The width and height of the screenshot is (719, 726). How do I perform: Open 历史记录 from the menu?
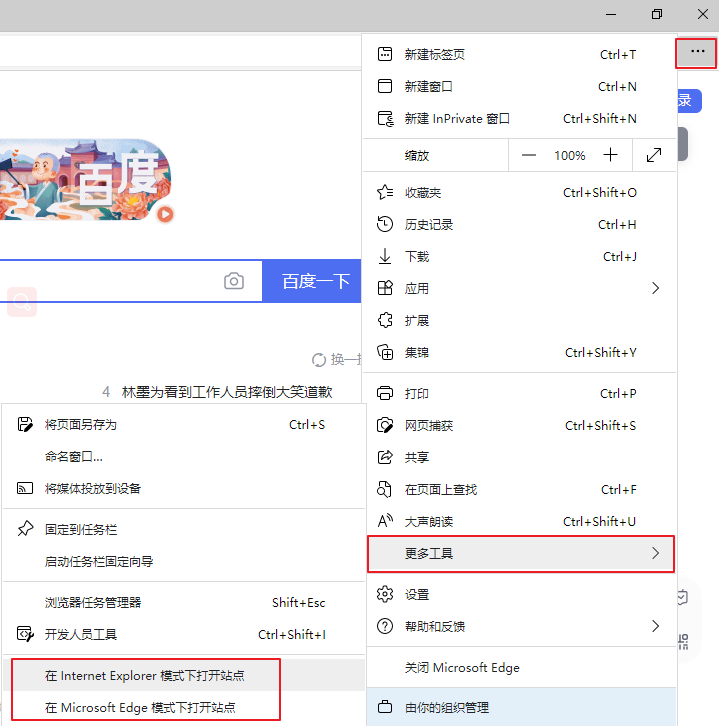[x=519, y=224]
